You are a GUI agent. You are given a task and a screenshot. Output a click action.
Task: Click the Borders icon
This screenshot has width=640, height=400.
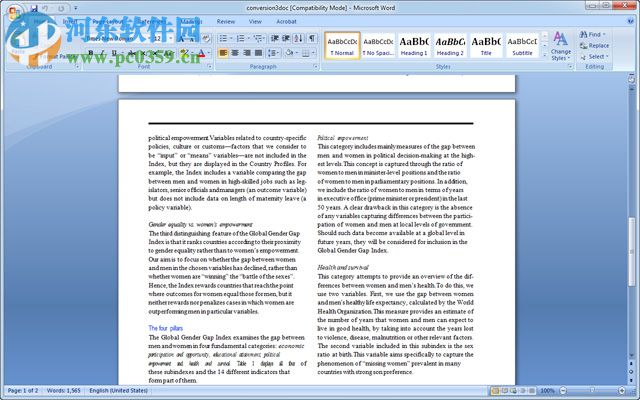(x=306, y=53)
